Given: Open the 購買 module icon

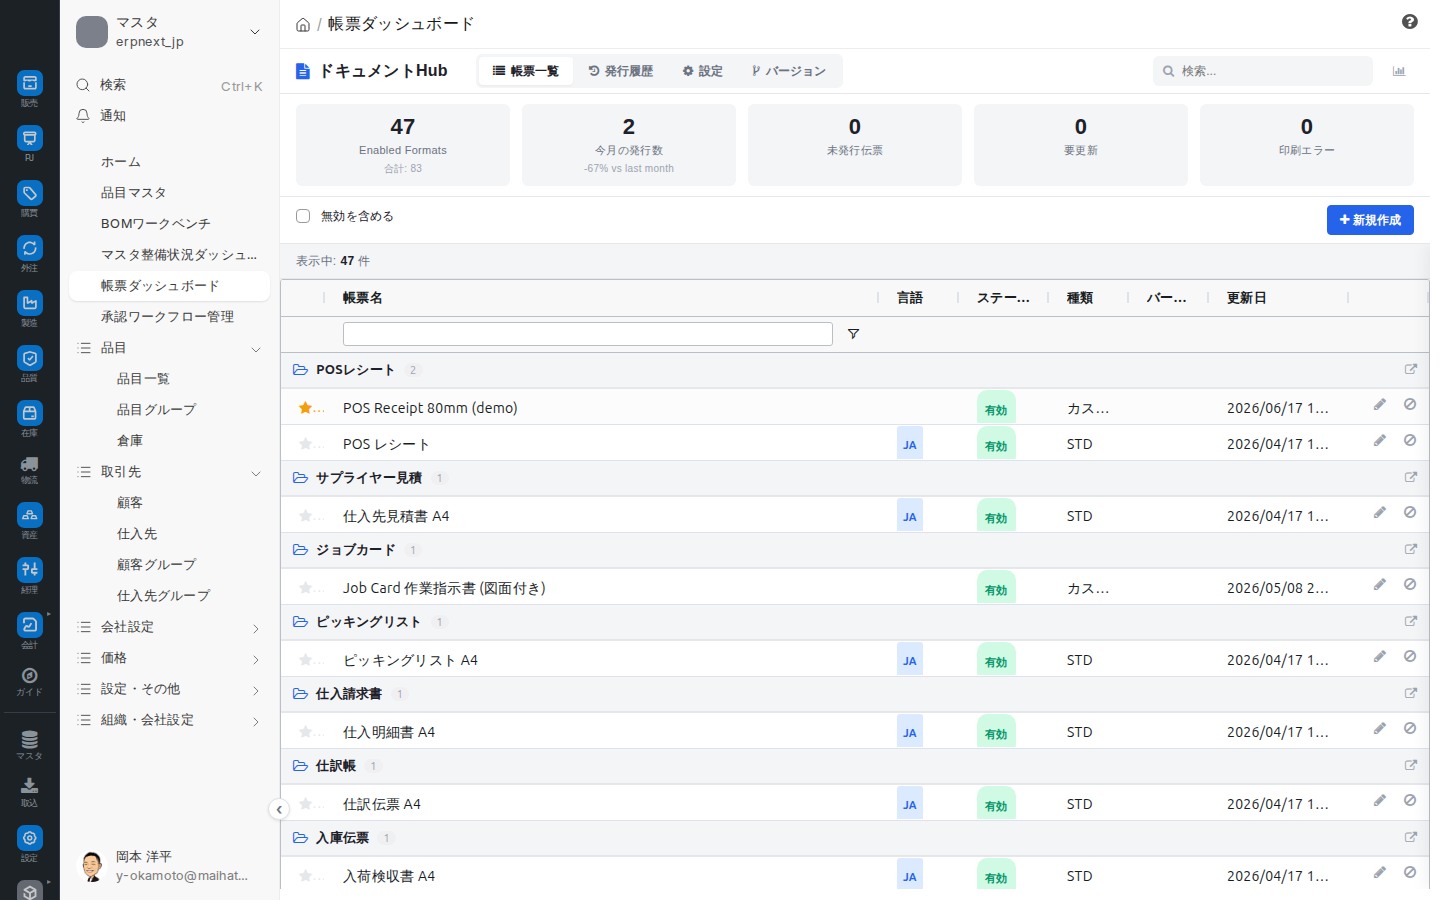Looking at the screenshot, I should 29,193.
